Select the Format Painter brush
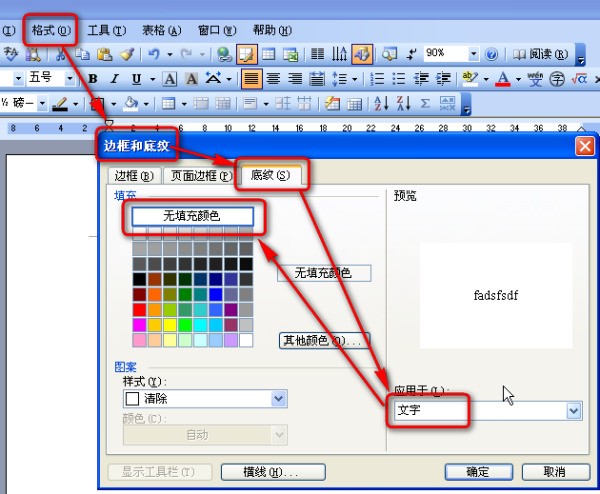Viewport: 600px width, 494px height. click(127, 54)
